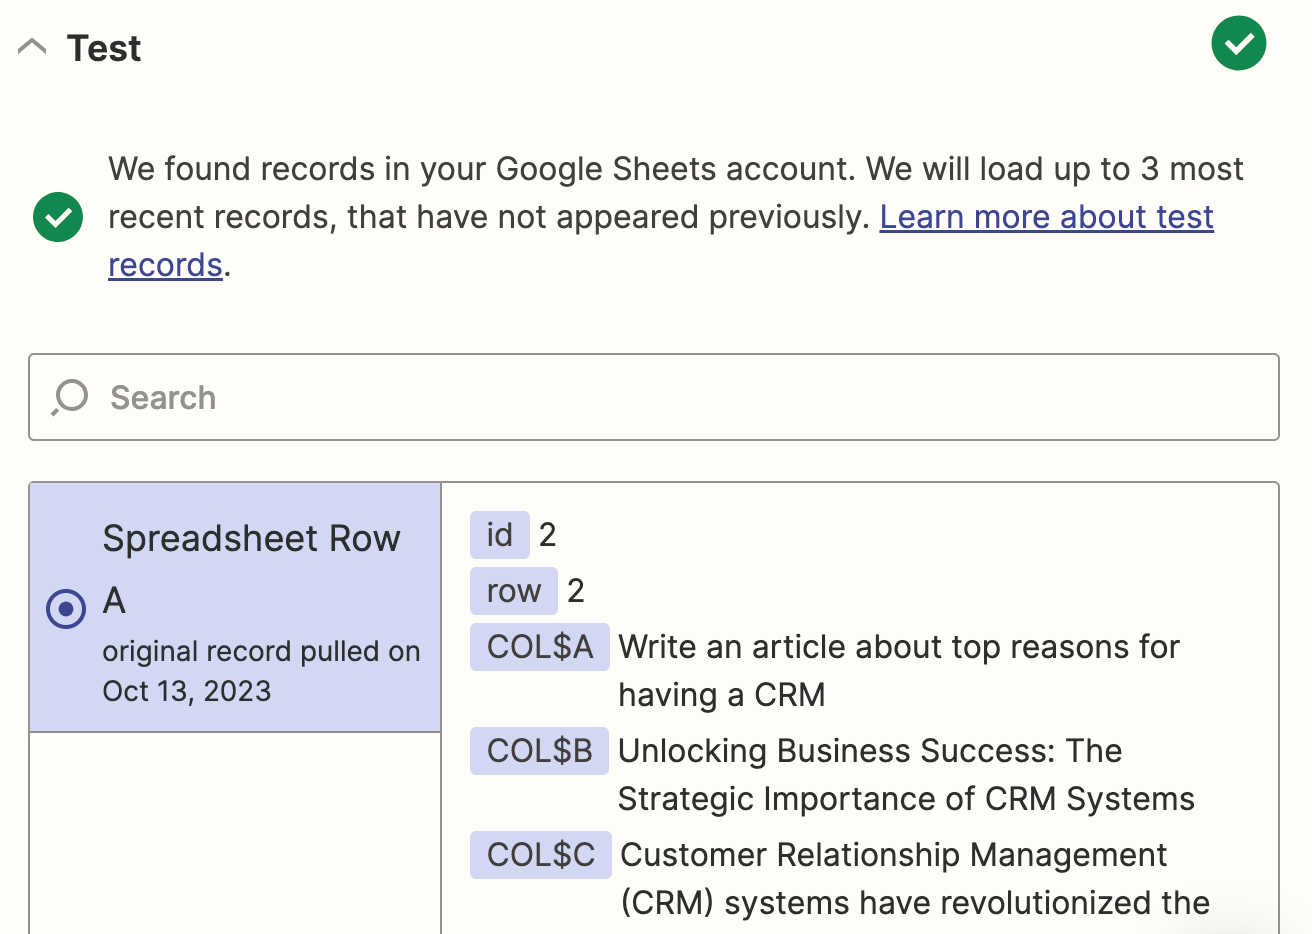Collapse the Test section chevron
Screen dimensions: 1312x934
pos(32,47)
